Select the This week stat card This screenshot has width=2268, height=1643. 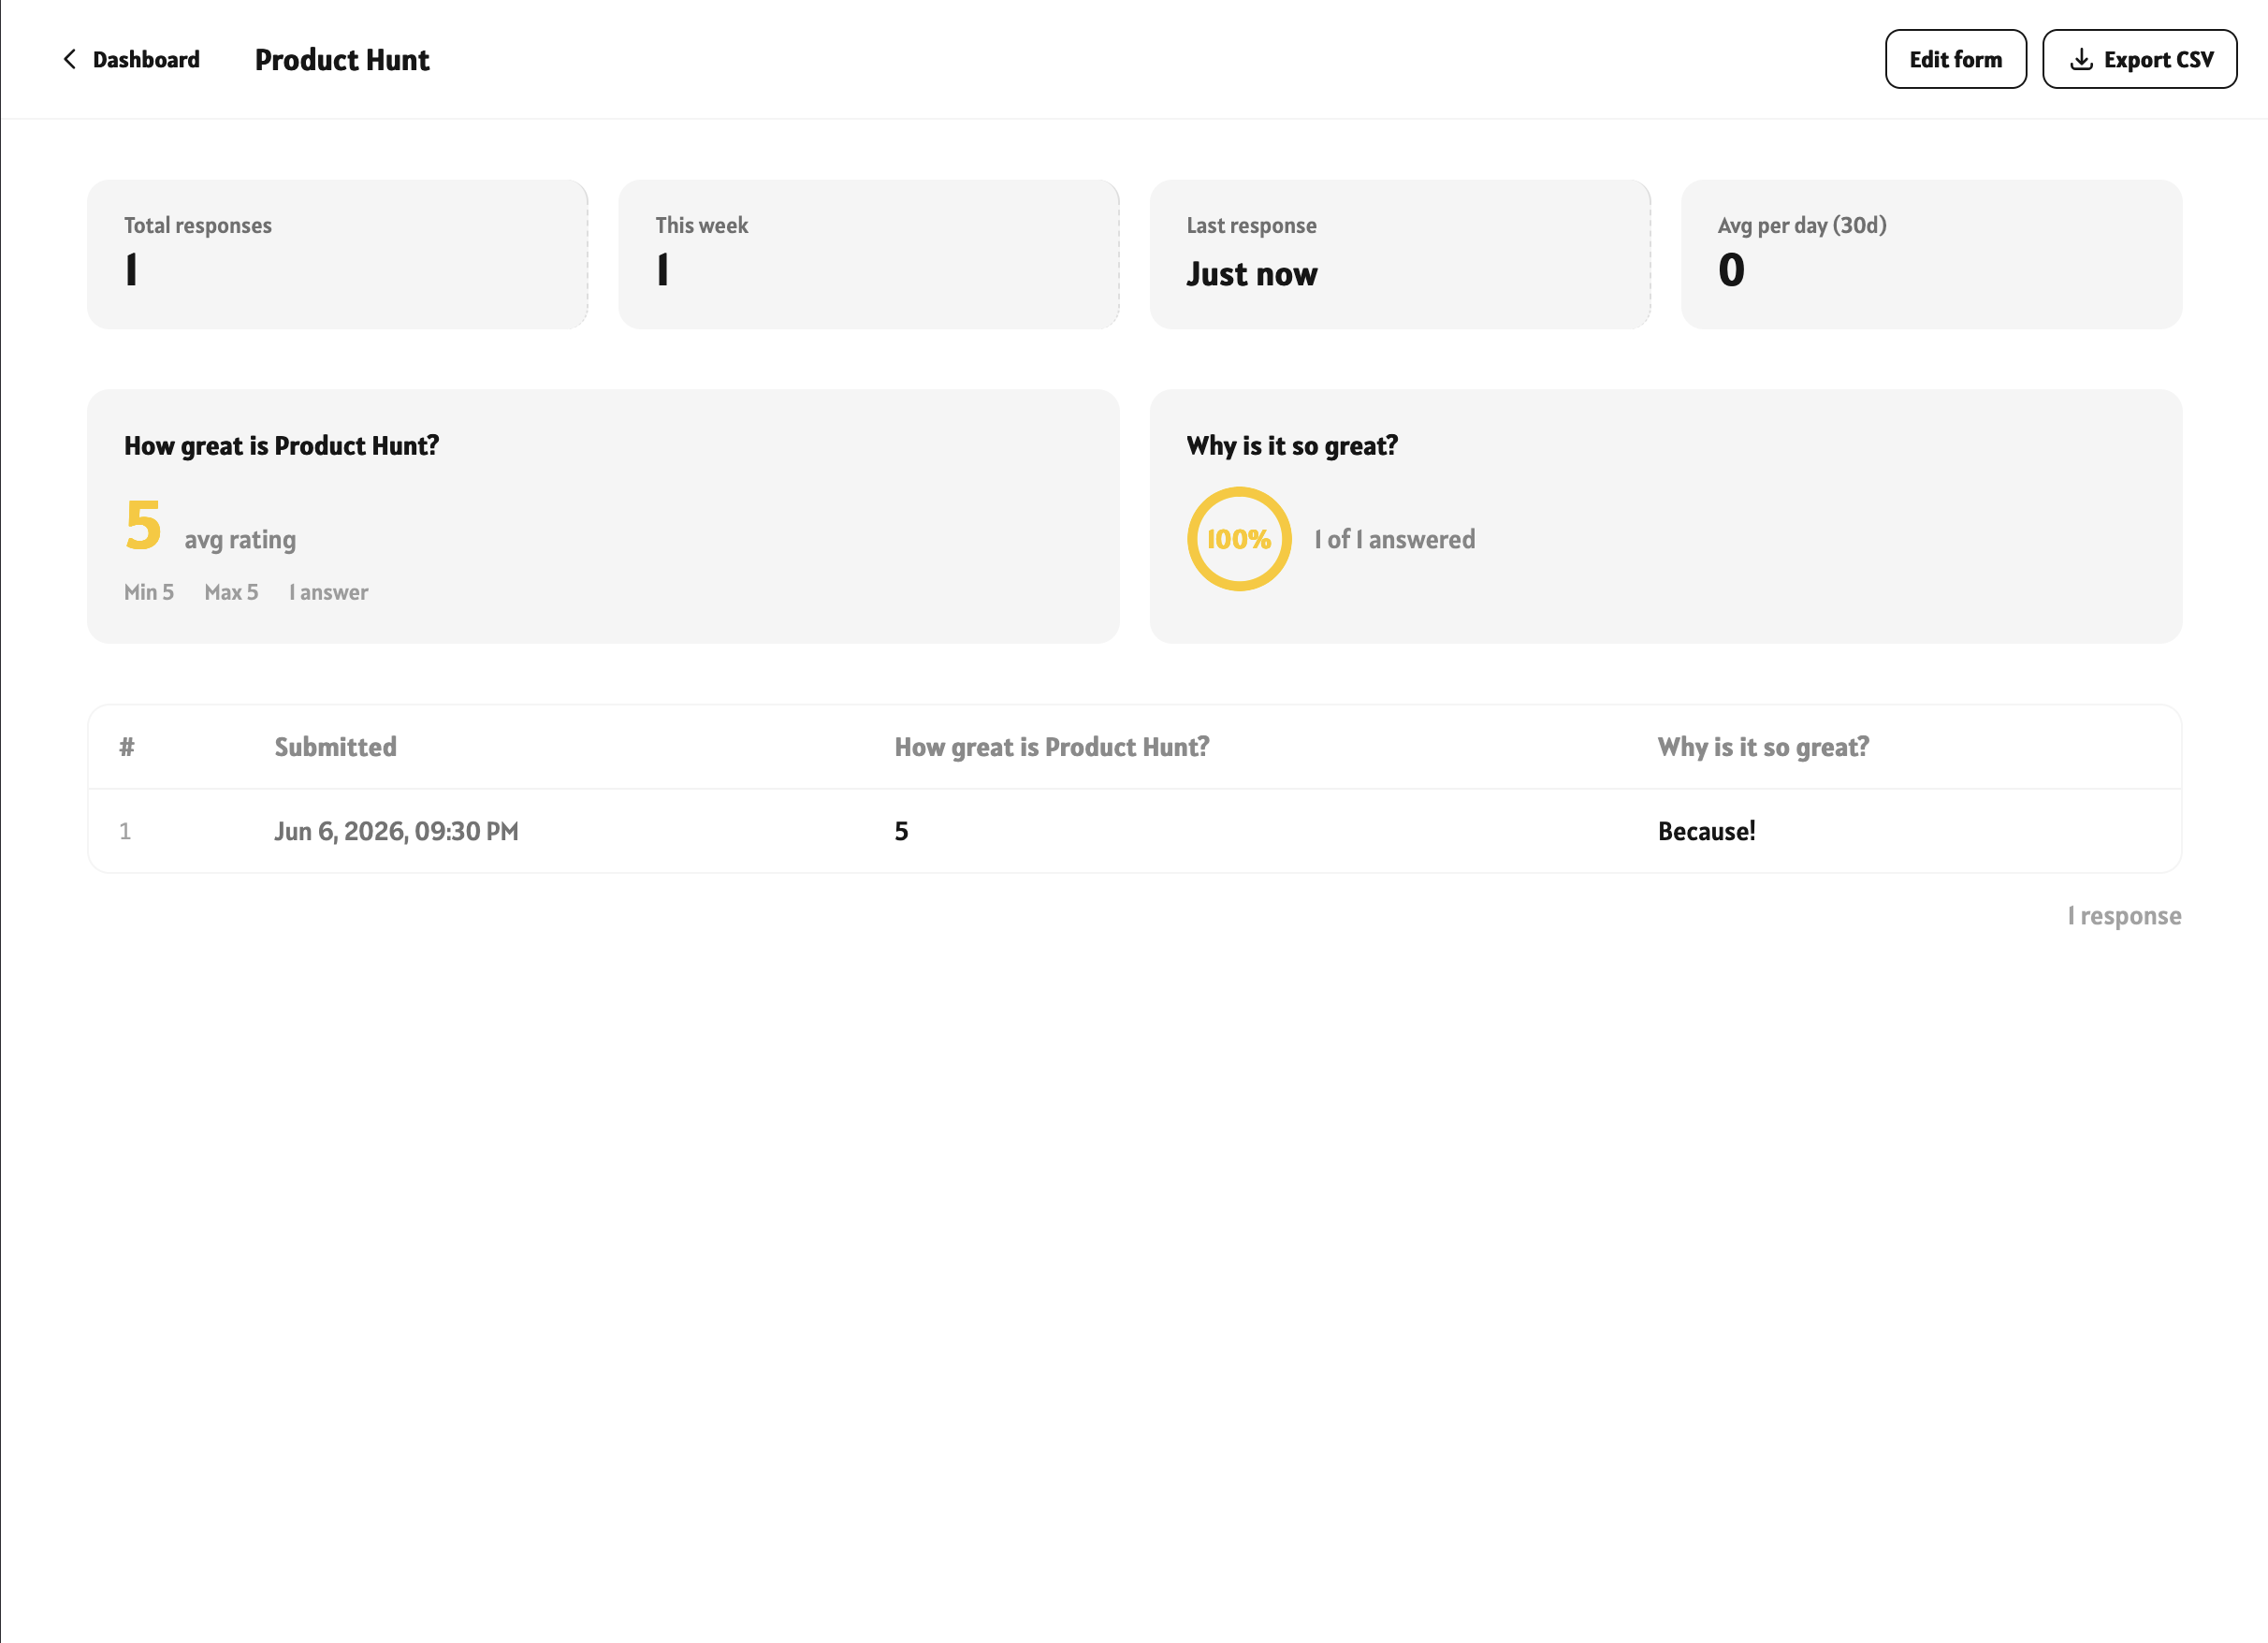pyautogui.click(x=869, y=255)
